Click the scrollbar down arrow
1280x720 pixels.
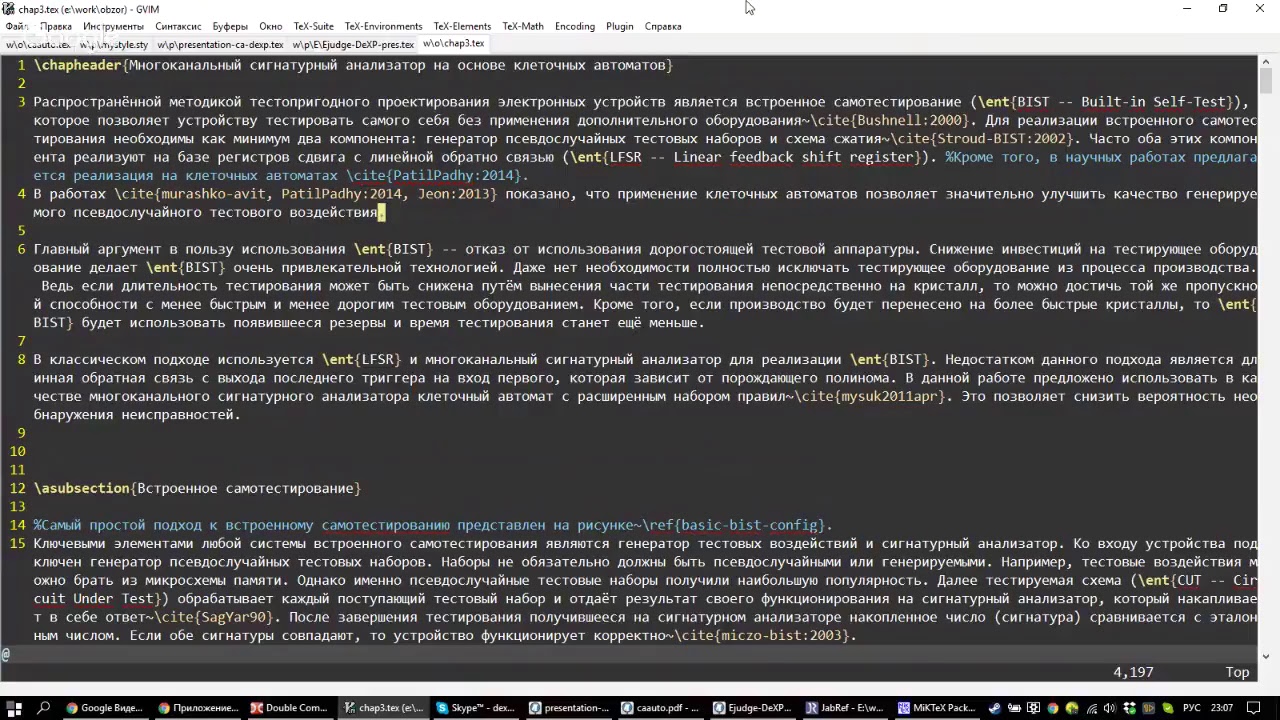(1266, 657)
